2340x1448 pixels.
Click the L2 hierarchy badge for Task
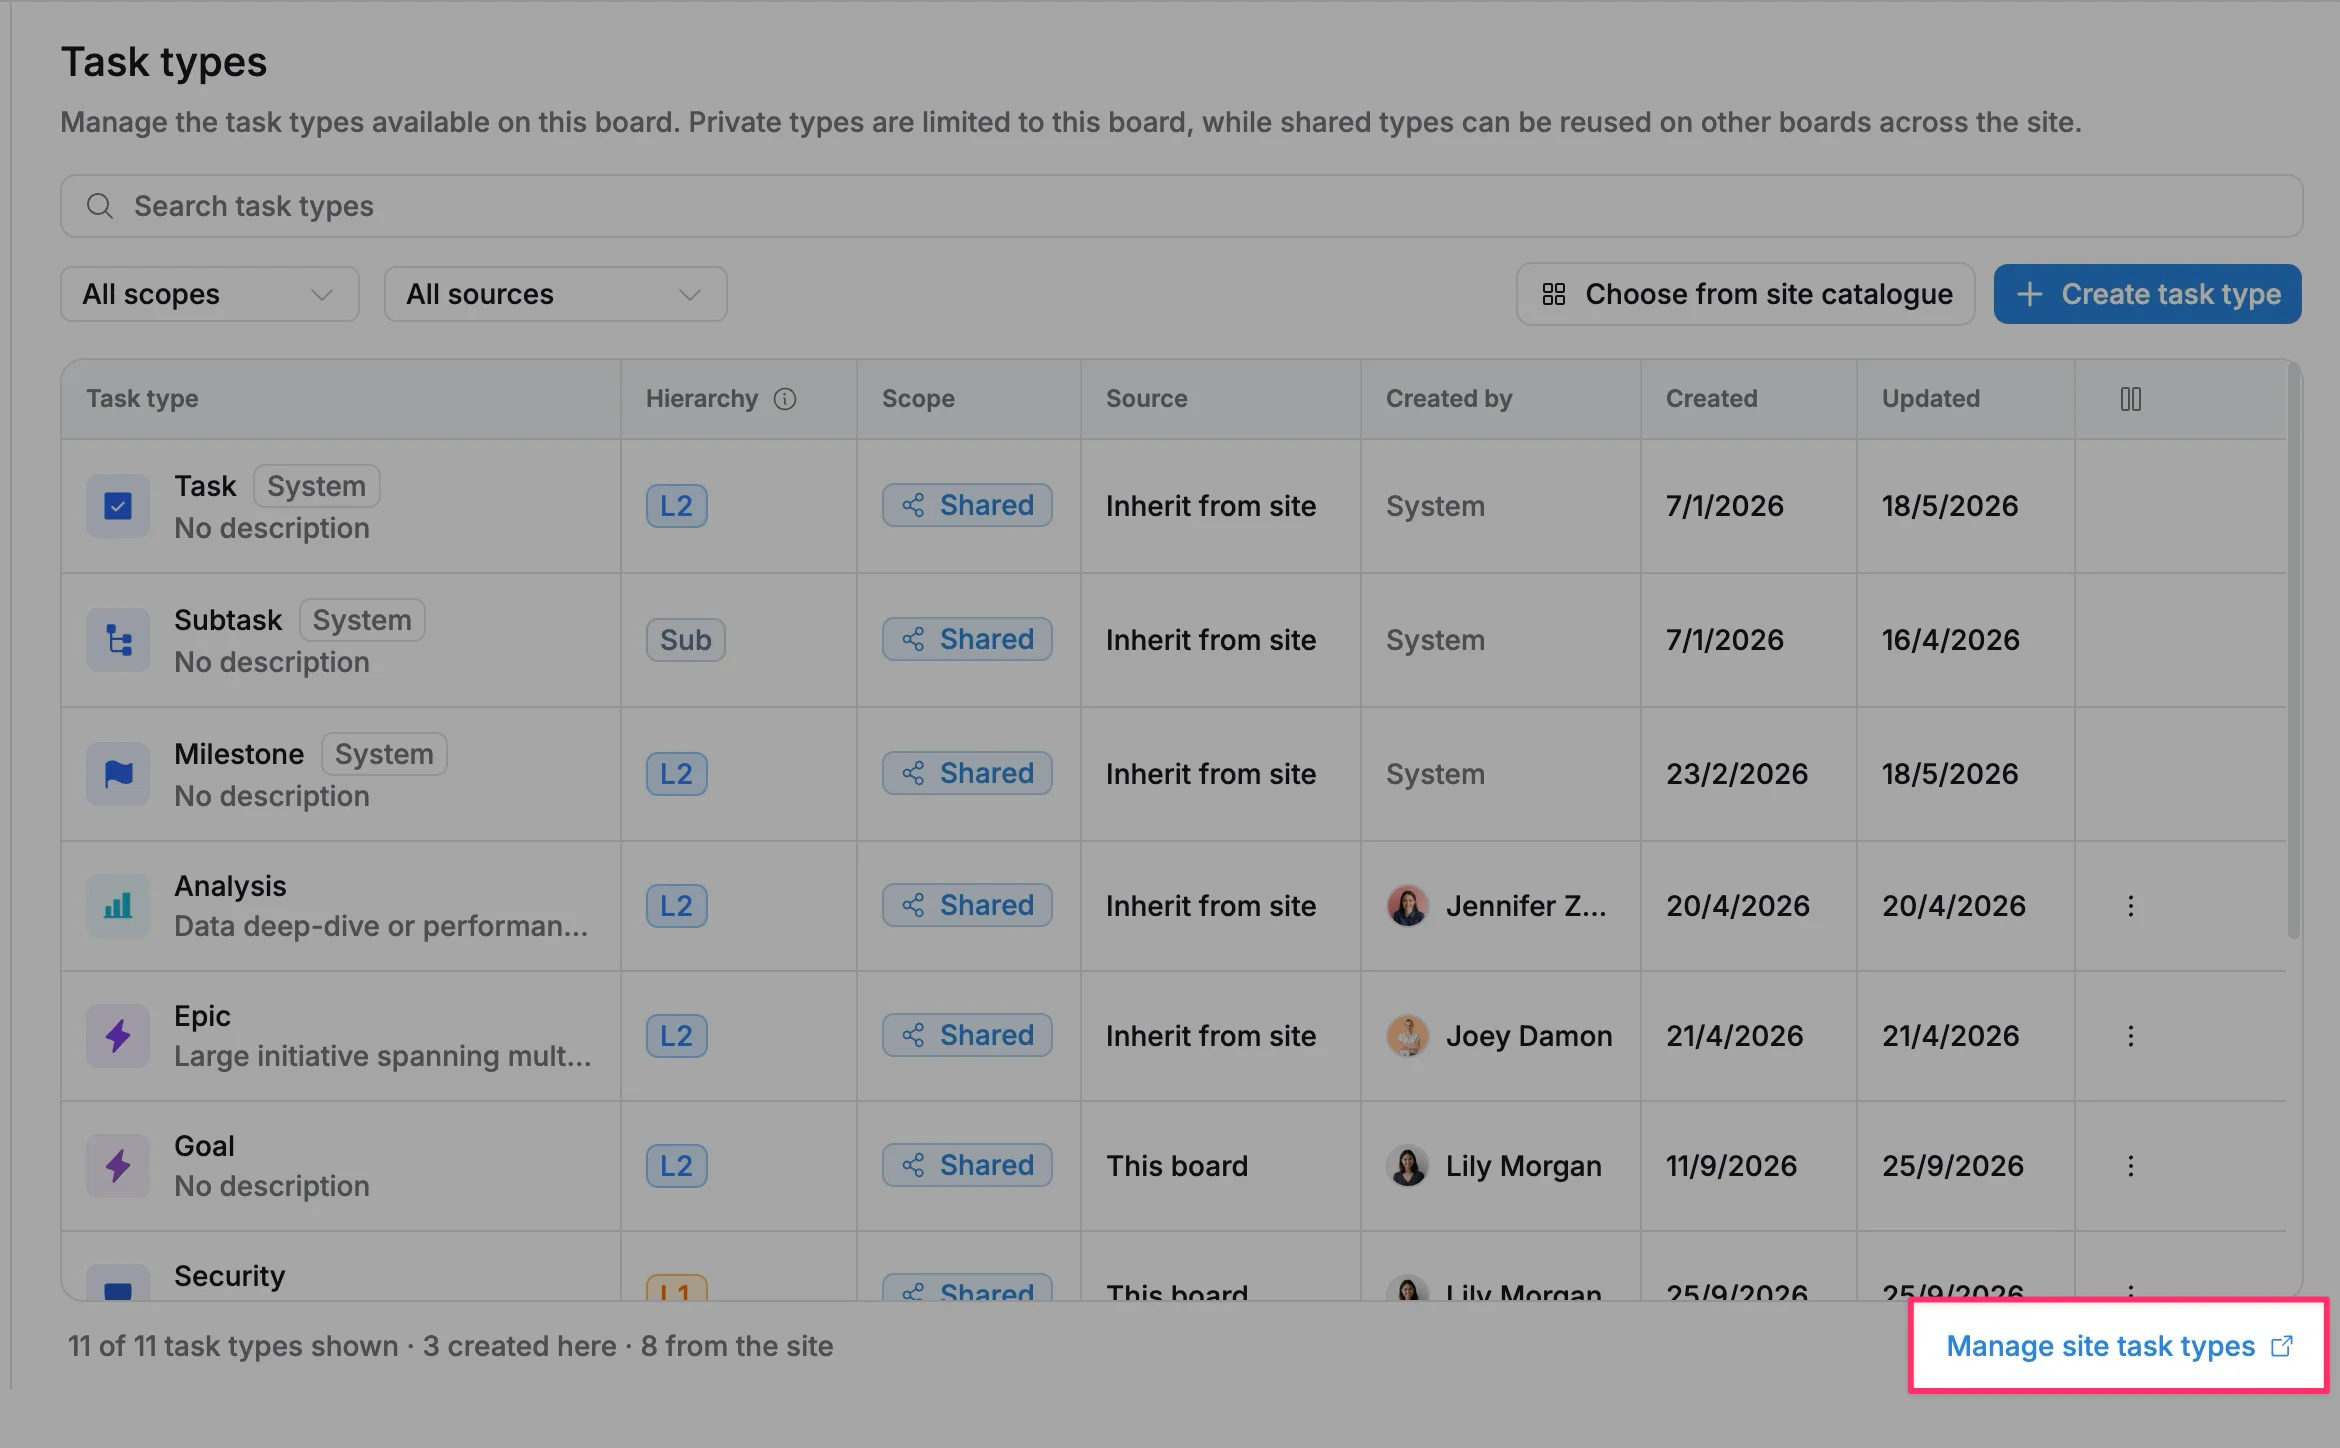(677, 506)
